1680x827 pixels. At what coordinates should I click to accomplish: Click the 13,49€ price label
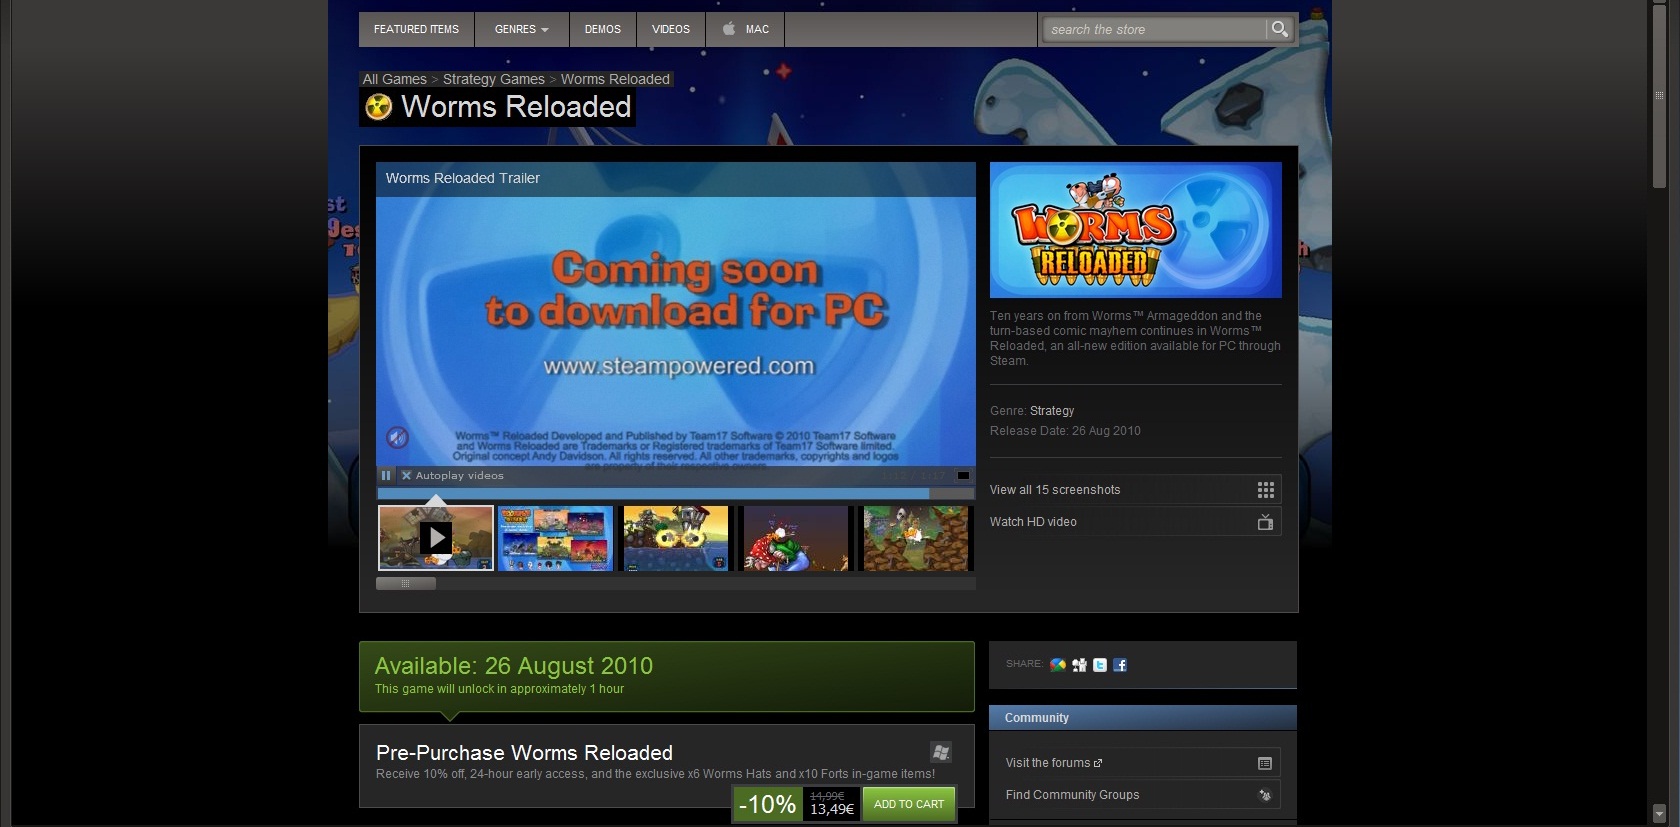click(x=832, y=809)
